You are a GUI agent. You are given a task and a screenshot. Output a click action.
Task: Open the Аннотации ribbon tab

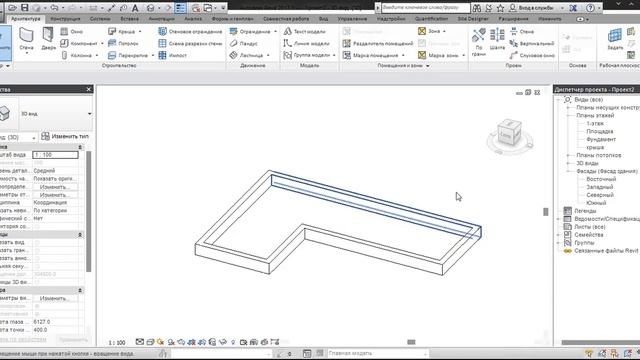tap(162, 19)
